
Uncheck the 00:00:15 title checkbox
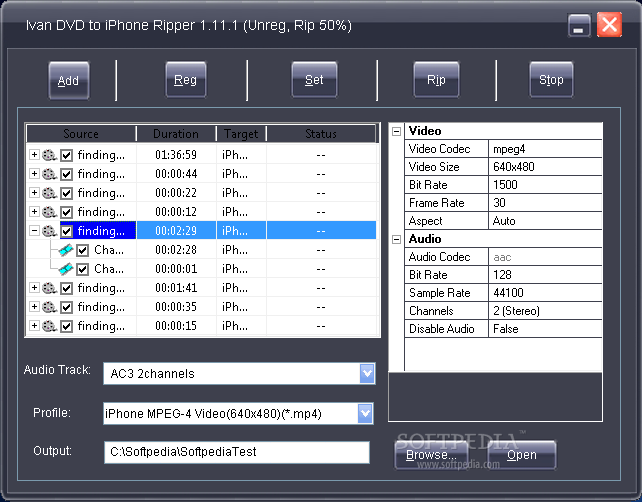tap(66, 326)
